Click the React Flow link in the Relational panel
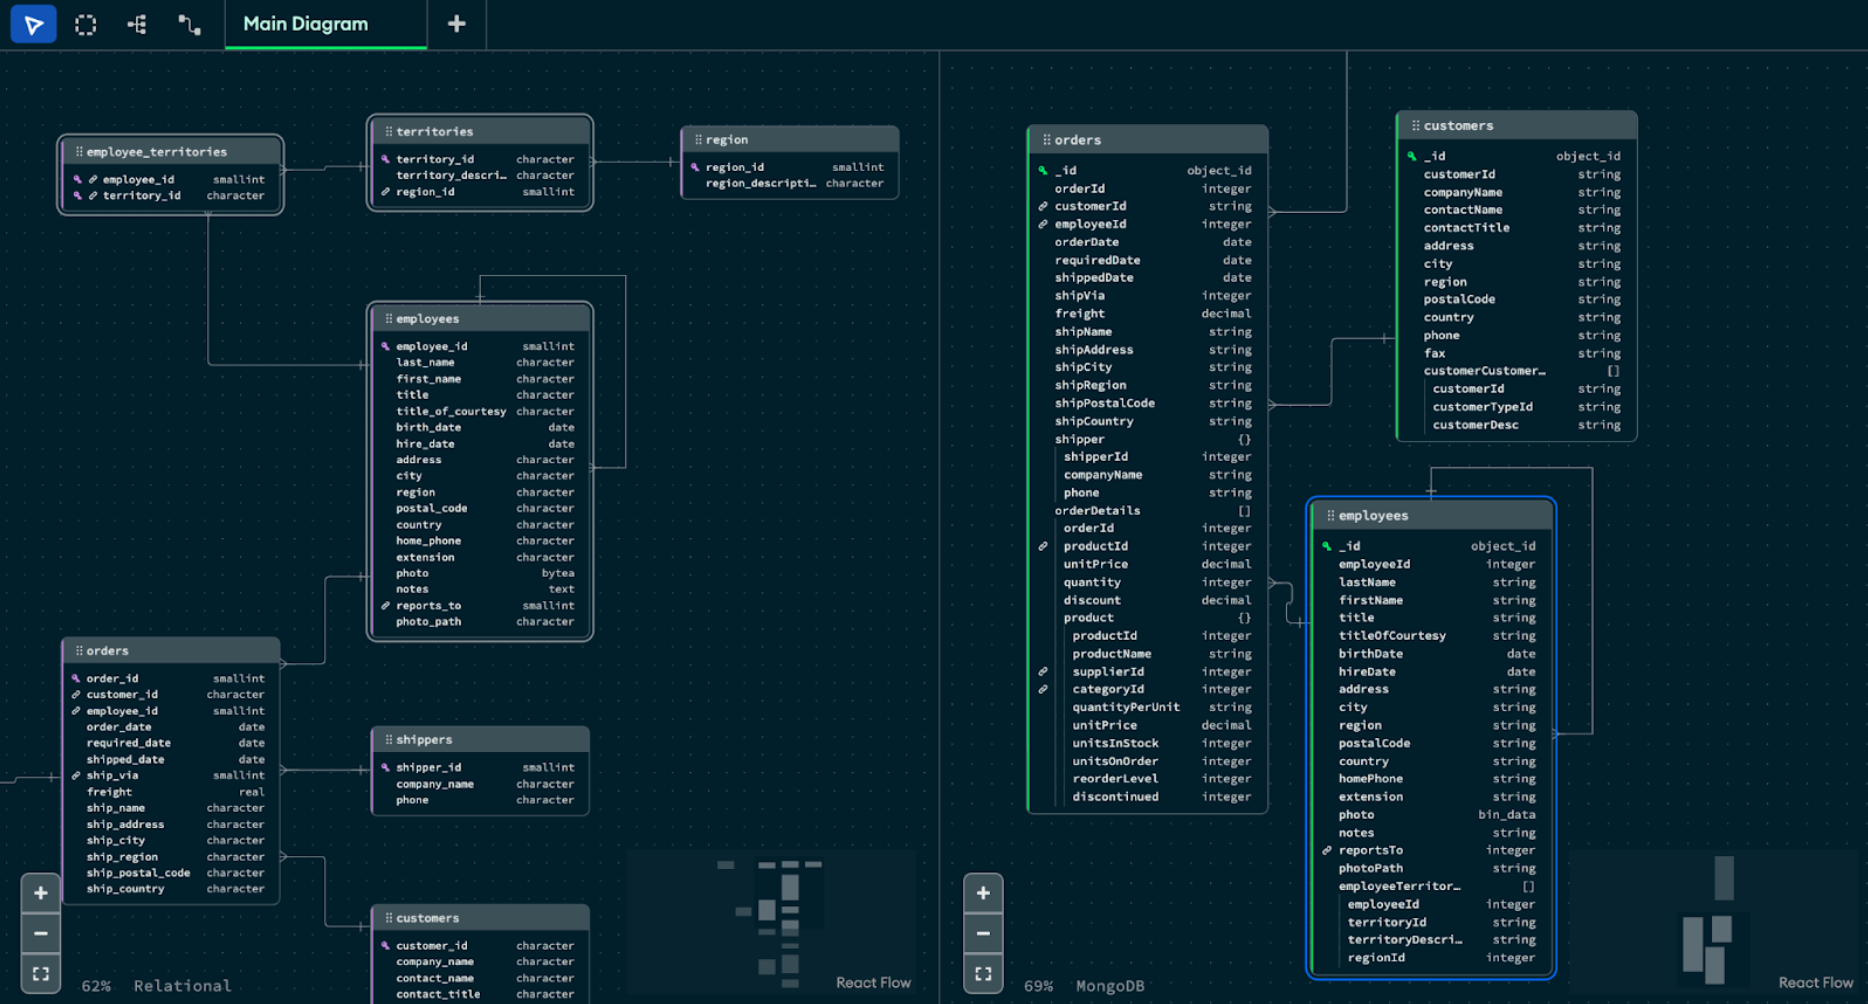1868x1004 pixels. (x=873, y=982)
